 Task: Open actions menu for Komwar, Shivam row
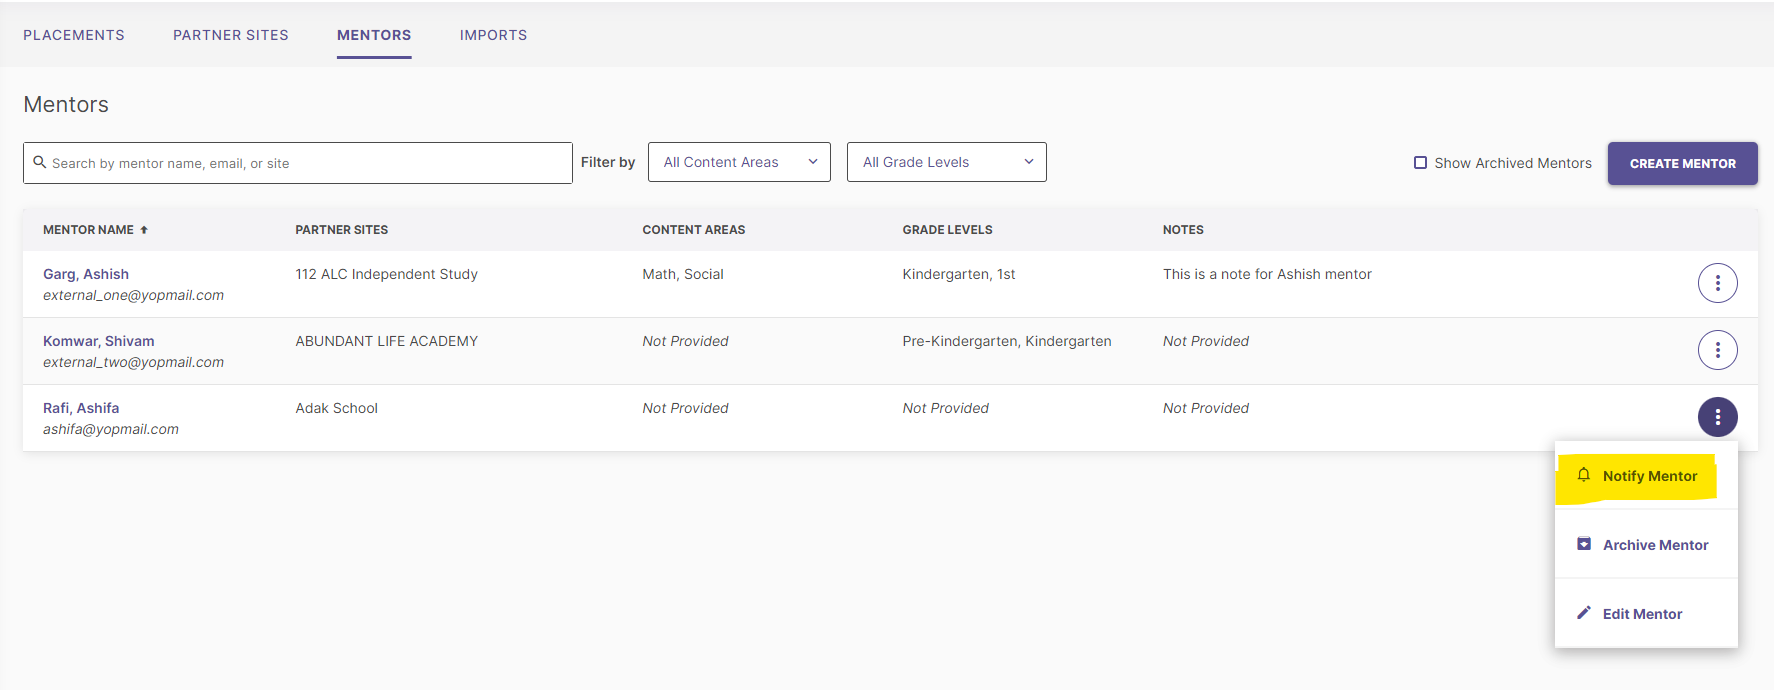(1717, 350)
